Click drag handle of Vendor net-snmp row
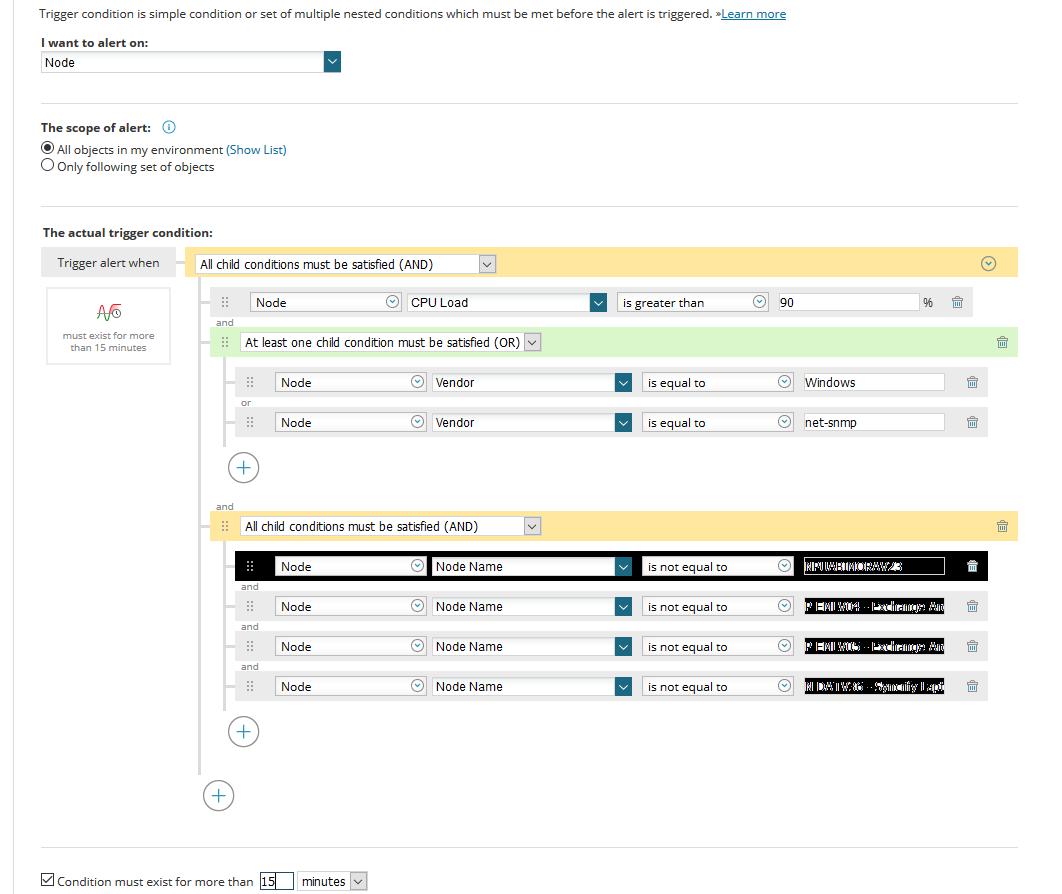 pos(250,422)
